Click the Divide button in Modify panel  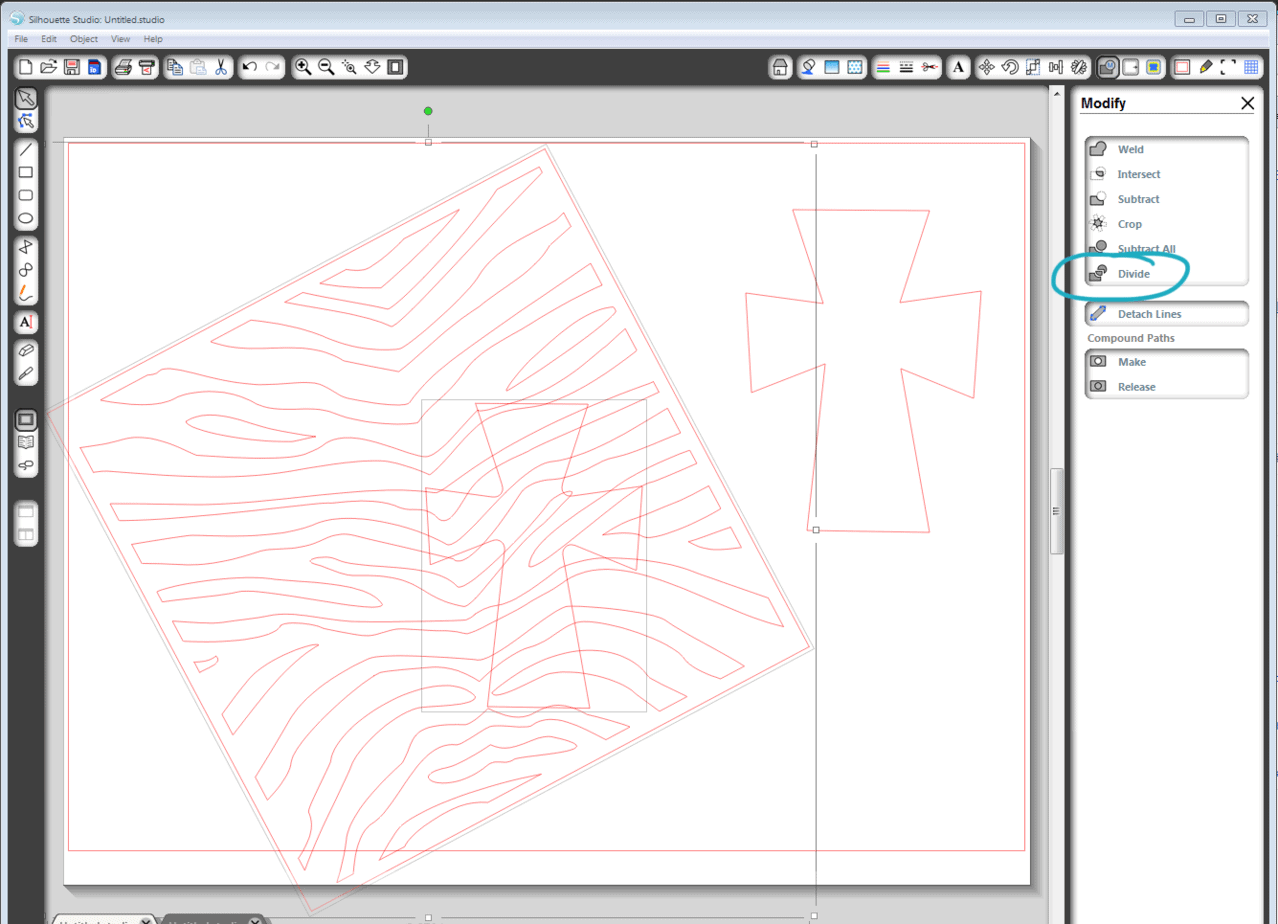[x=1134, y=273]
